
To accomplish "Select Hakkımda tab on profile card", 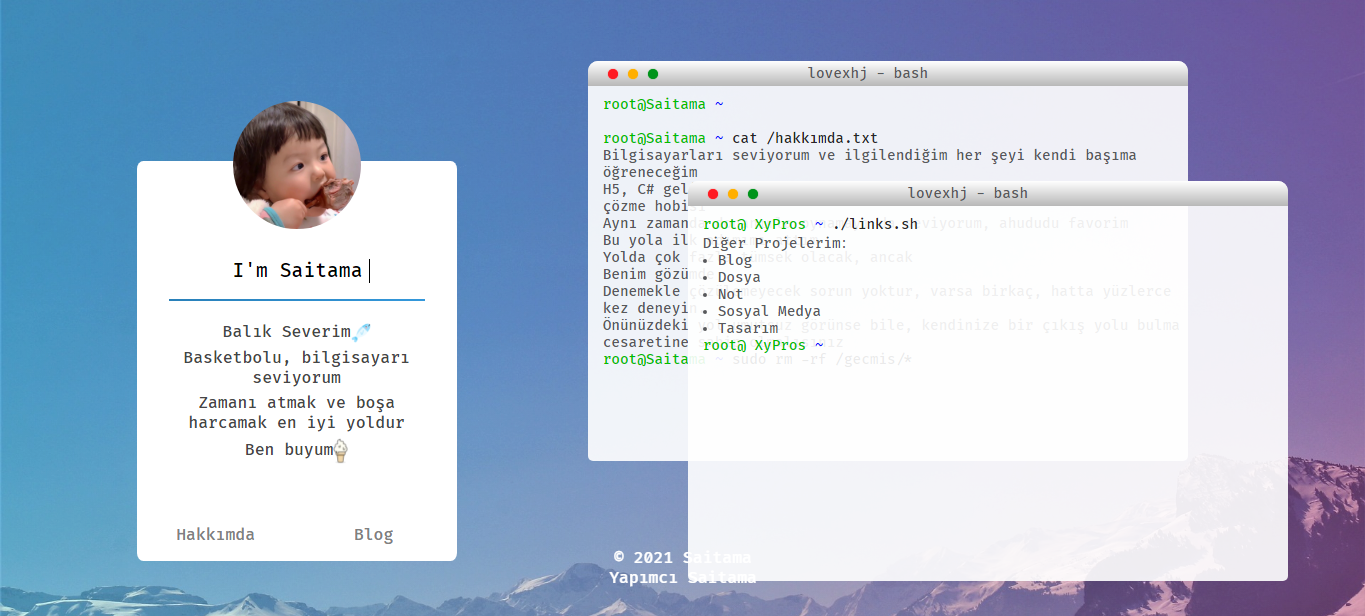I will (216, 534).
